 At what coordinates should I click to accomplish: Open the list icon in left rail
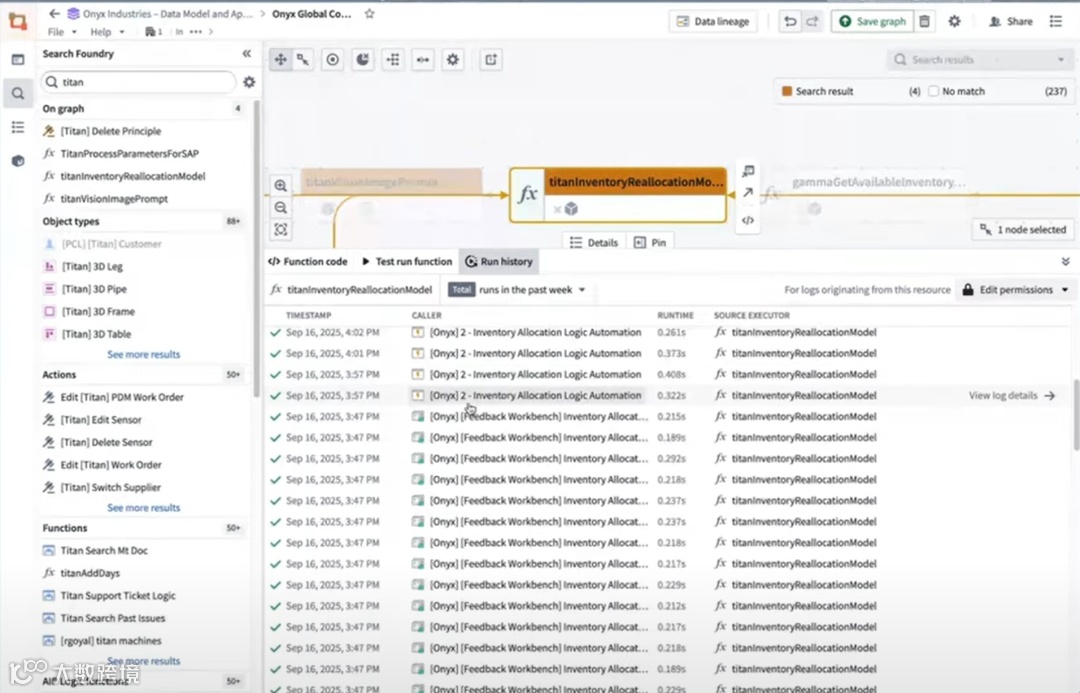(x=18, y=127)
